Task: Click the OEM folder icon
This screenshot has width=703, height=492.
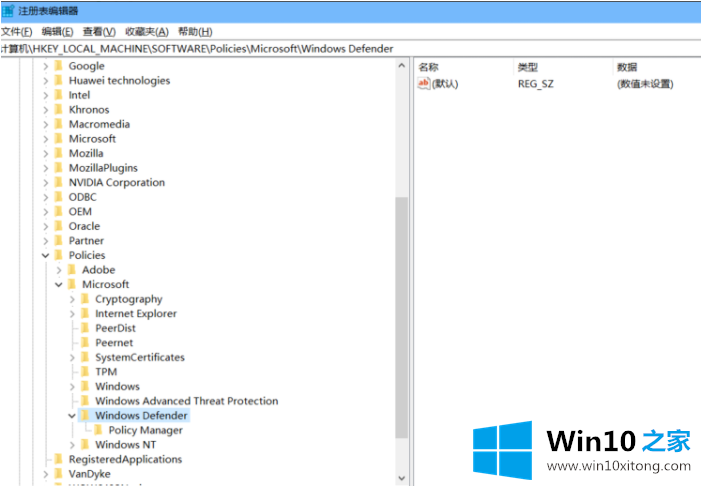Action: tap(58, 212)
